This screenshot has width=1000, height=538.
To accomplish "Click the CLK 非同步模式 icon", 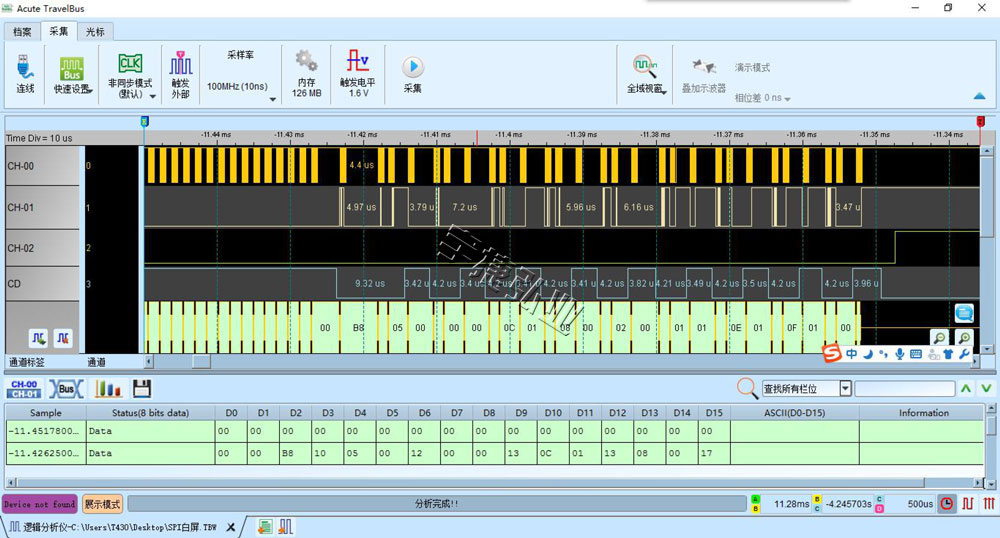I will [130, 64].
